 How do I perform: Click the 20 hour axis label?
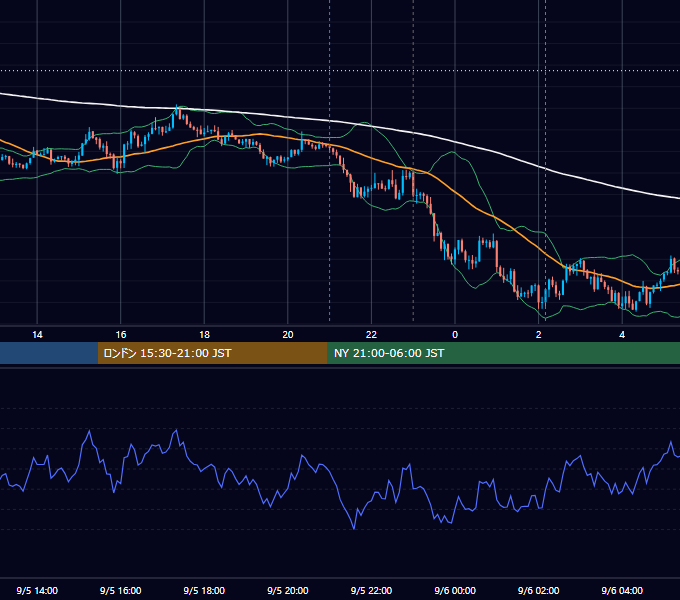tap(288, 335)
